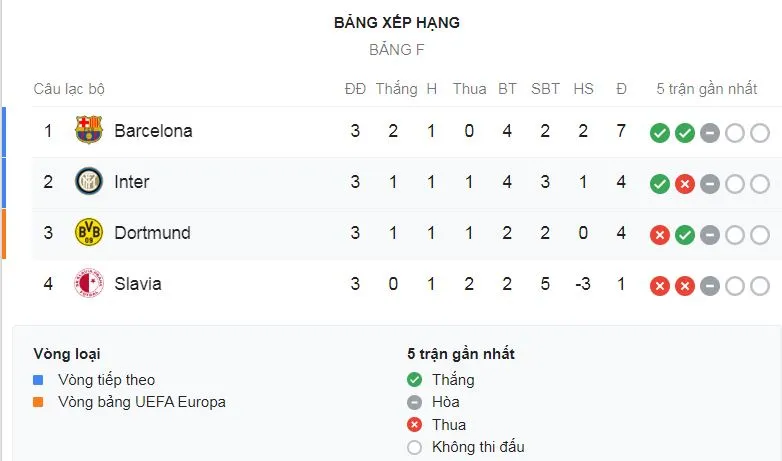This screenshot has width=782, height=461.
Task: Click Slavia's grey draw icon
Action: pos(709,286)
